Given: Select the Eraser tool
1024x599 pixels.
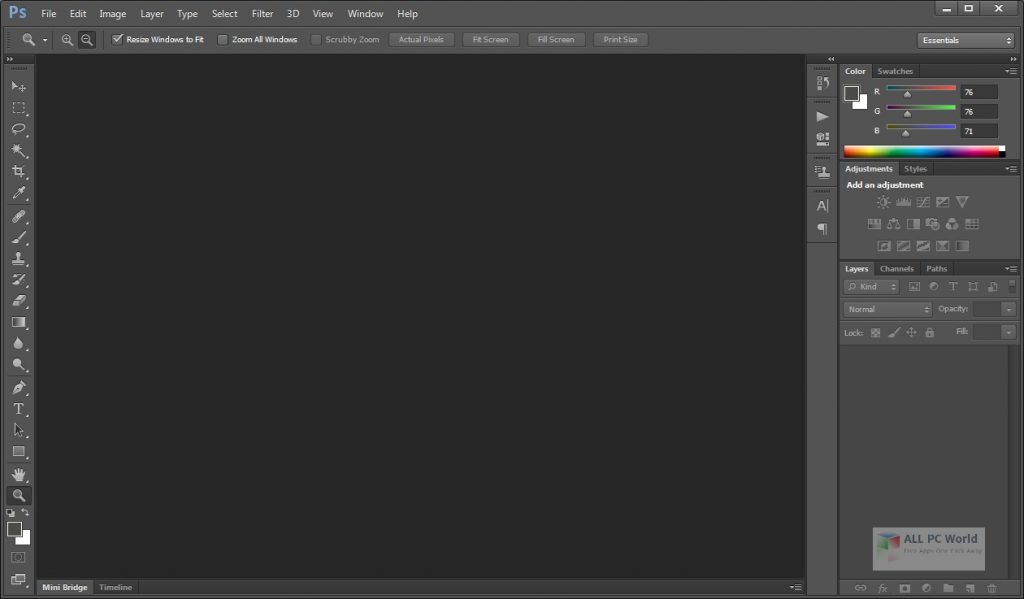Looking at the screenshot, I should point(18,301).
